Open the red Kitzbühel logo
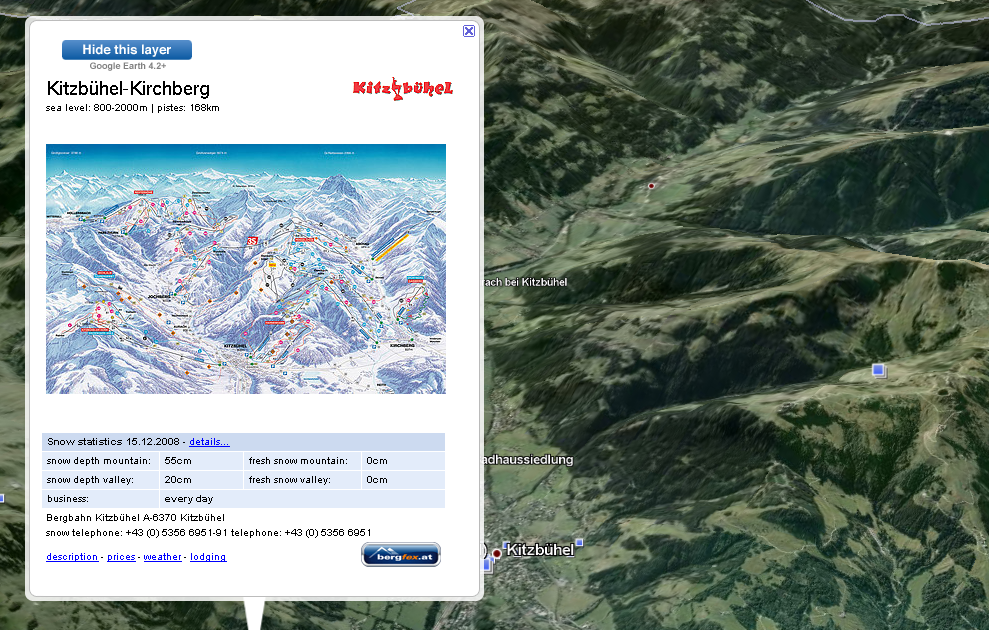Screen dimensions: 989x630 tap(402, 89)
